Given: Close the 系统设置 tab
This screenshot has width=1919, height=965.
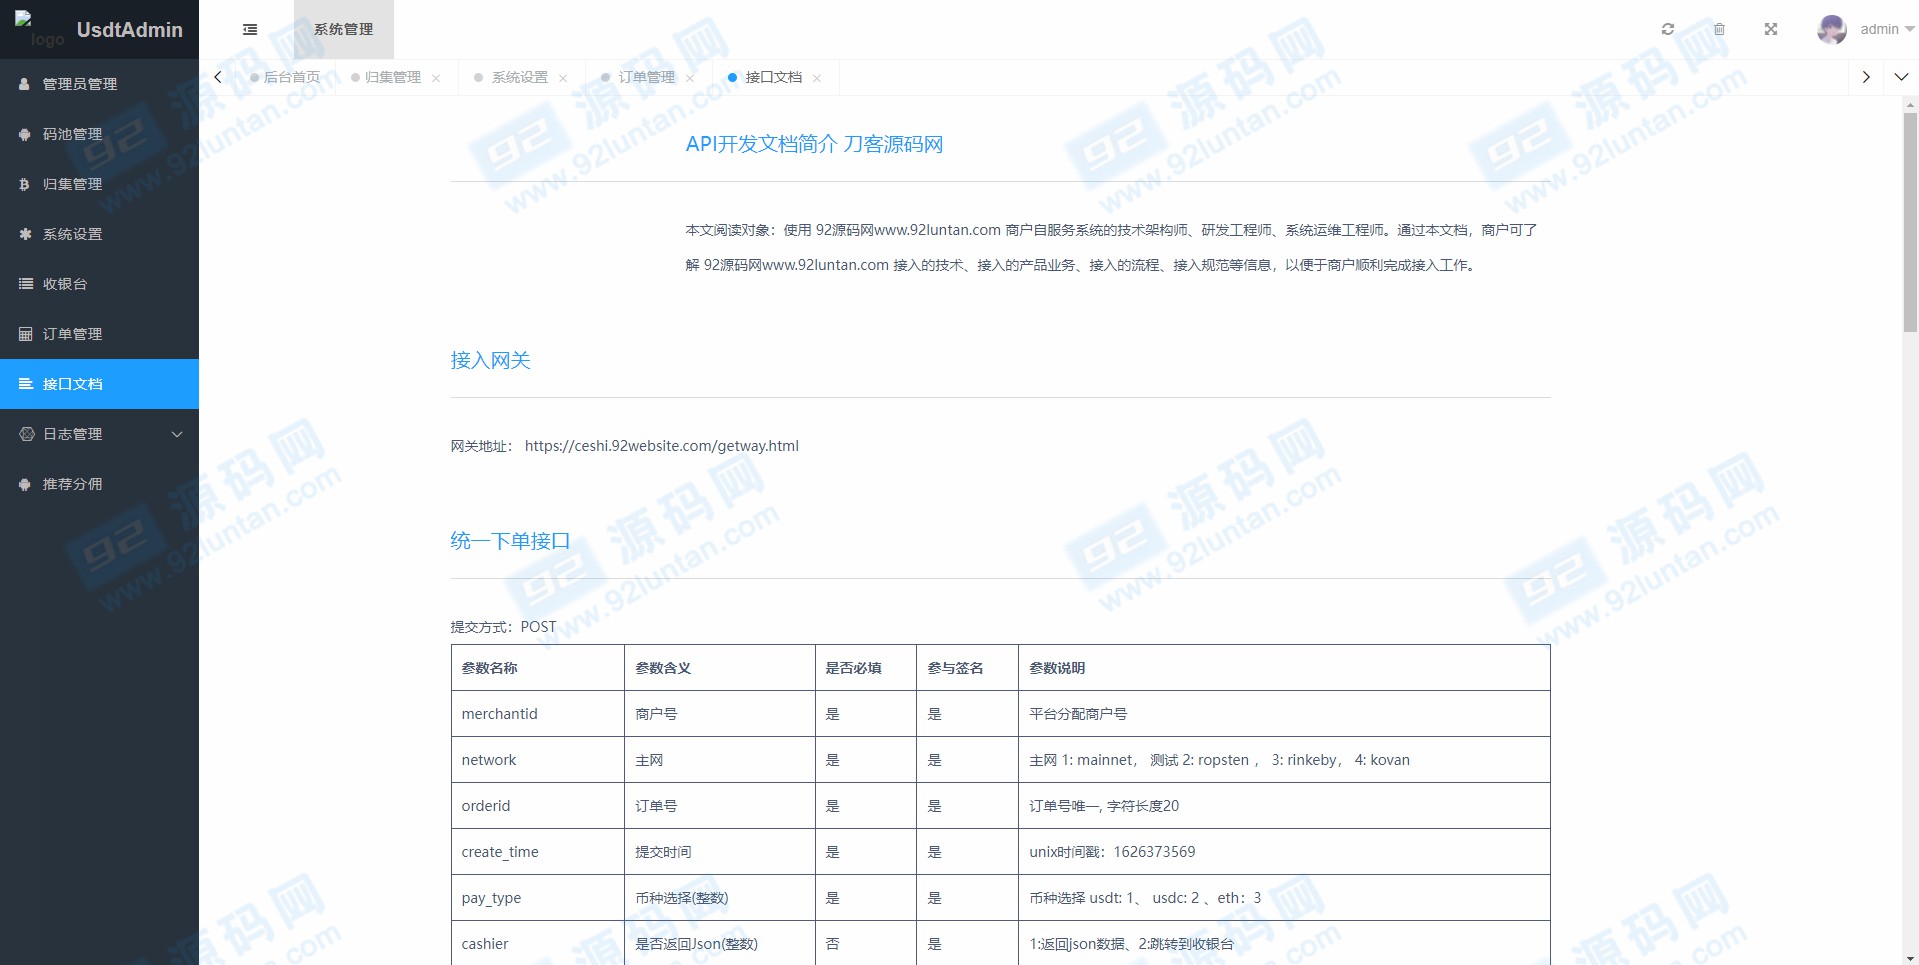Looking at the screenshot, I should [563, 78].
